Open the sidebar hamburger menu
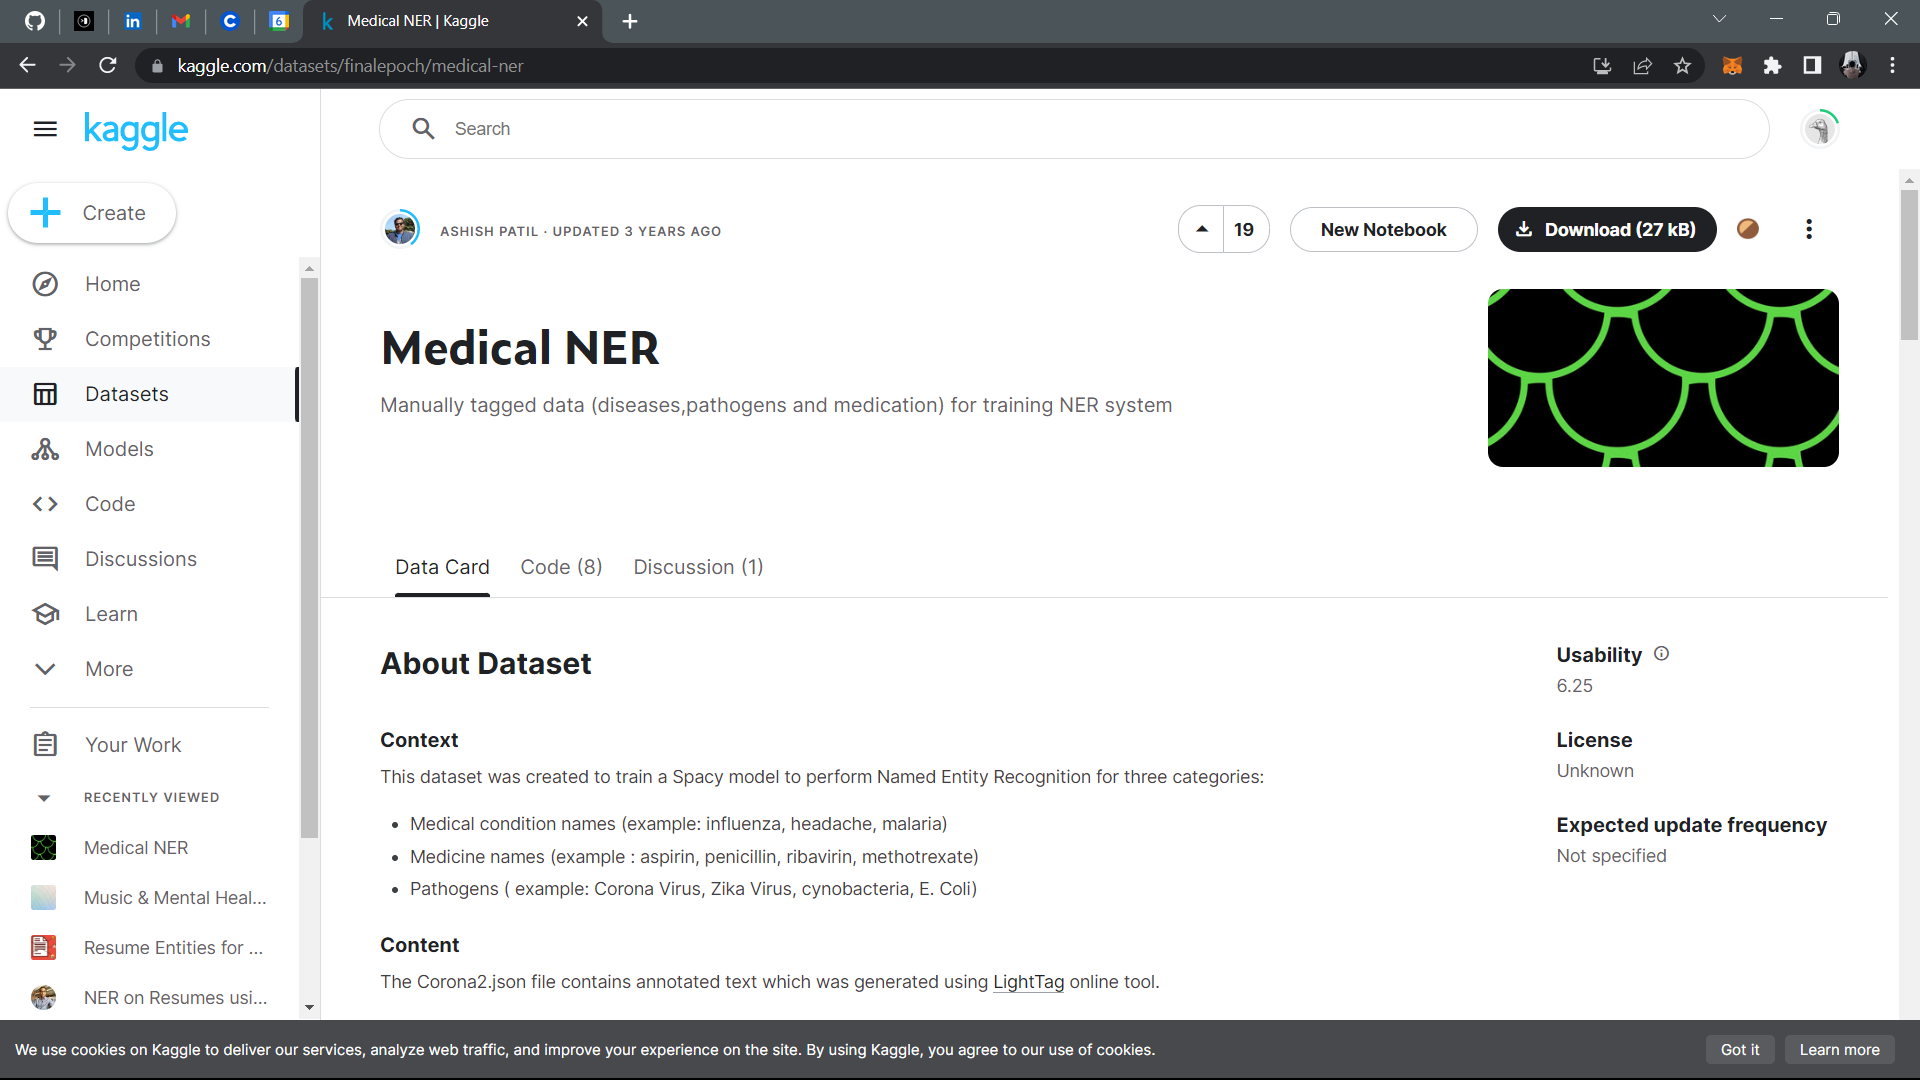The width and height of the screenshot is (1920, 1080). pyautogui.click(x=44, y=129)
